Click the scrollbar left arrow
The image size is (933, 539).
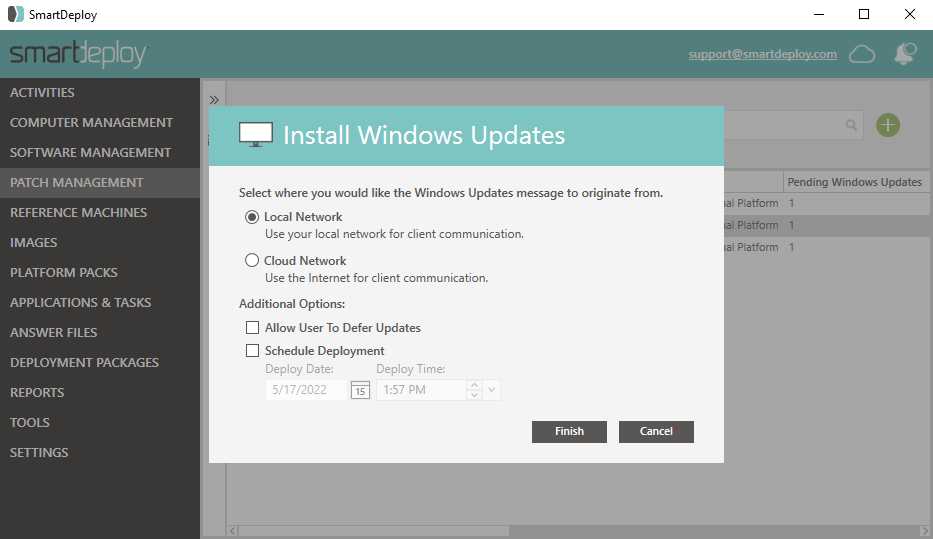click(233, 531)
